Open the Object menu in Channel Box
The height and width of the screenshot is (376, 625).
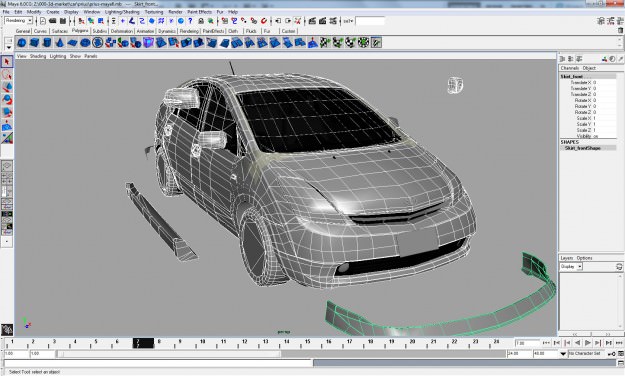click(589, 68)
